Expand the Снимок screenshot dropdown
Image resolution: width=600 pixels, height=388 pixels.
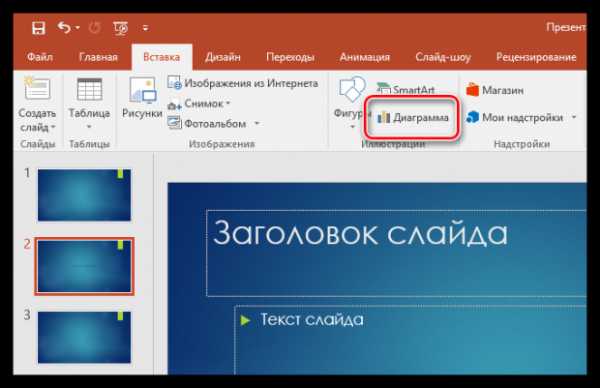click(x=228, y=103)
